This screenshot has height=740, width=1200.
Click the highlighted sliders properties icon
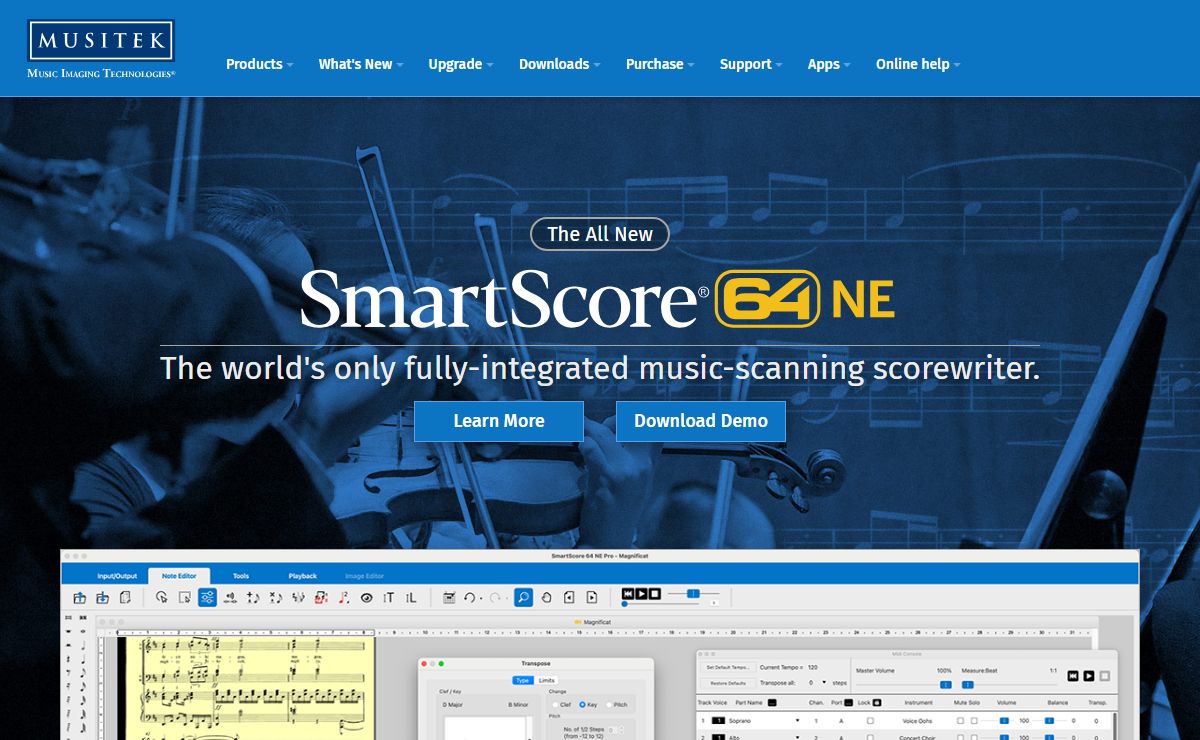tap(207, 598)
